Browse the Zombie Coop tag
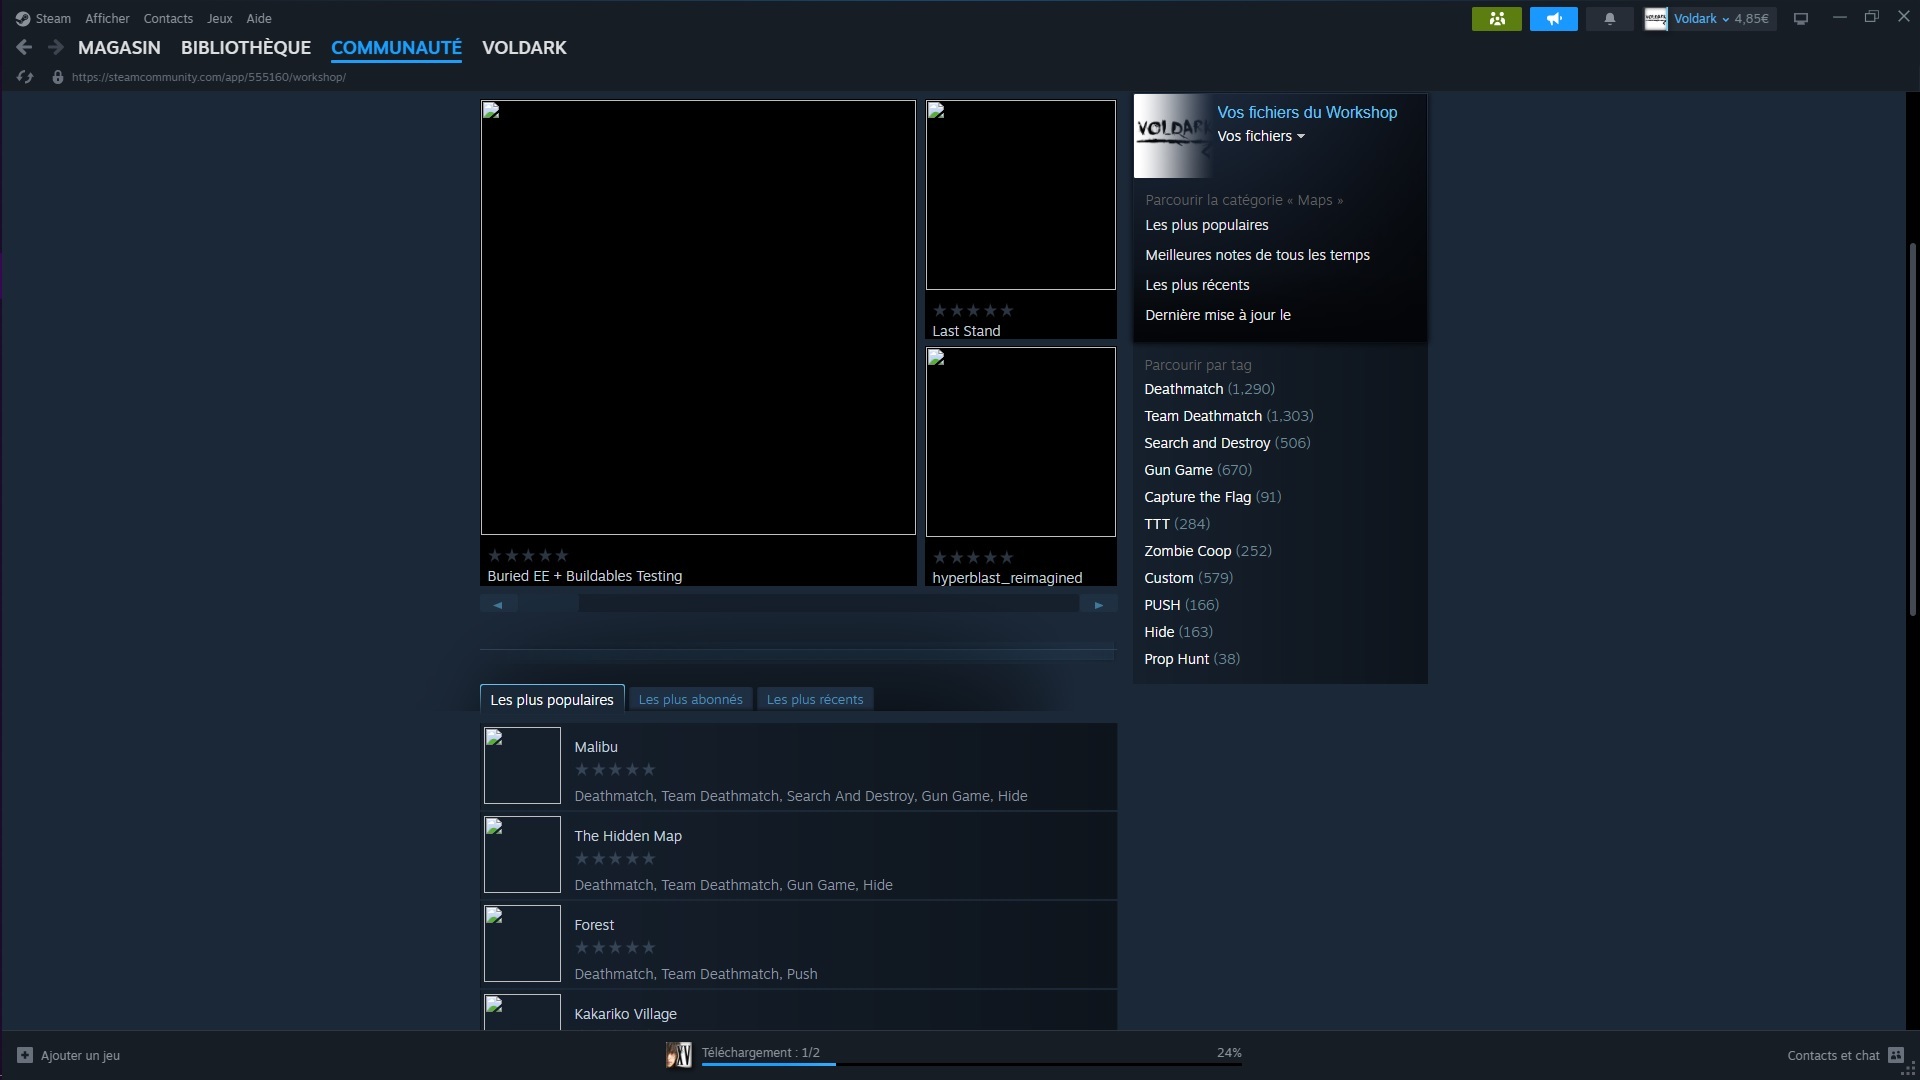The width and height of the screenshot is (1920, 1080). pyautogui.click(x=1187, y=551)
